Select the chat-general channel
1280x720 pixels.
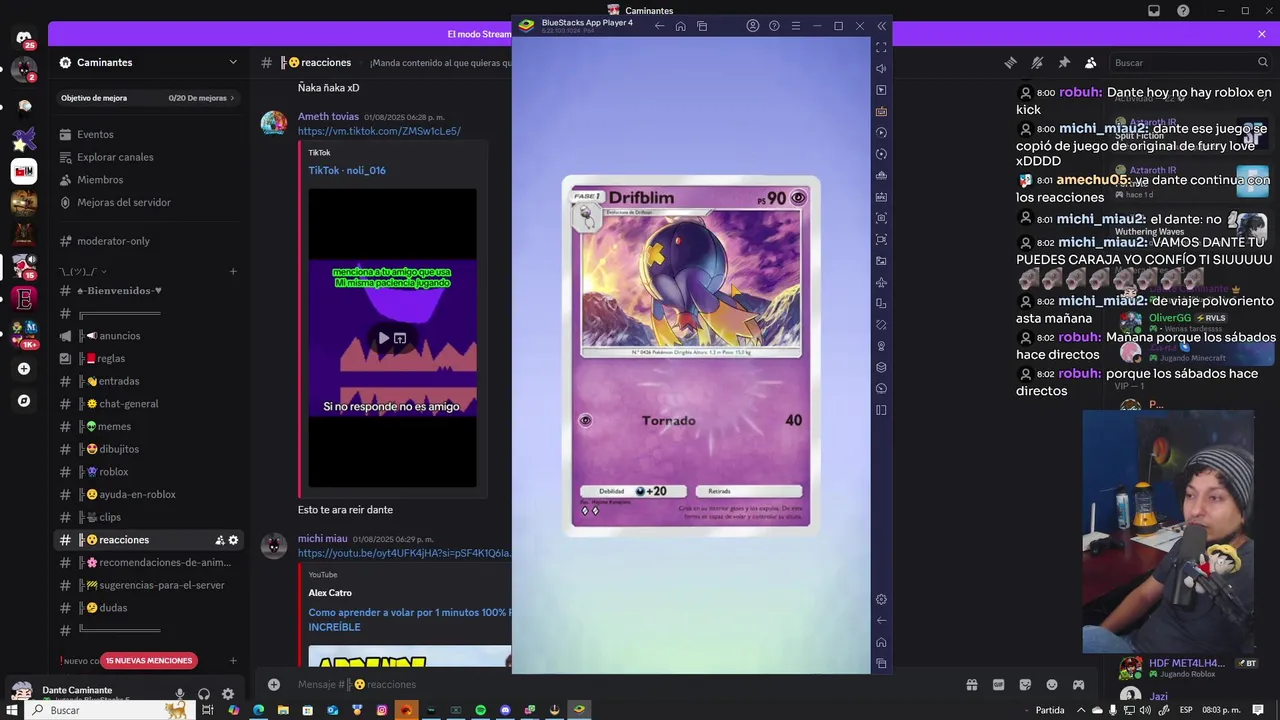click(x=148, y=404)
